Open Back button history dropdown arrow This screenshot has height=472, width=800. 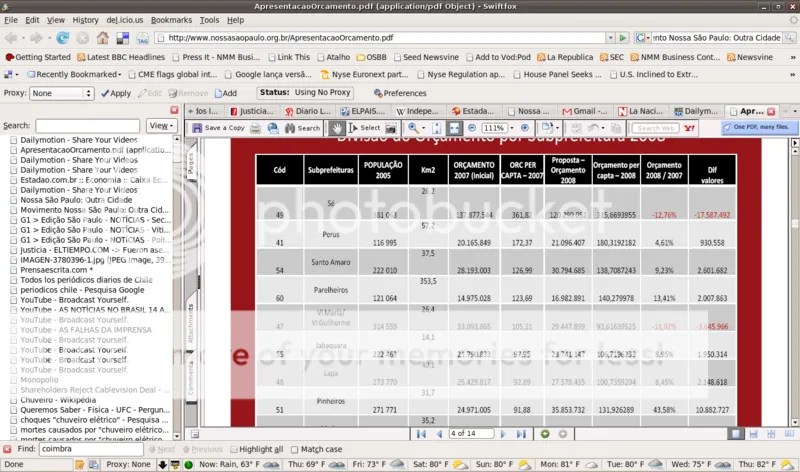(x=23, y=38)
